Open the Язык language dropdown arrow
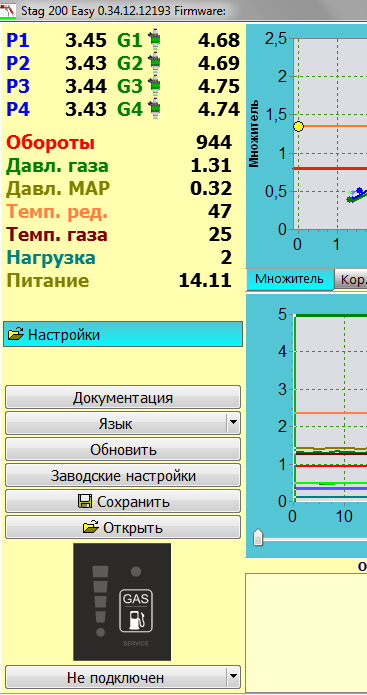367x695 pixels. (233, 423)
